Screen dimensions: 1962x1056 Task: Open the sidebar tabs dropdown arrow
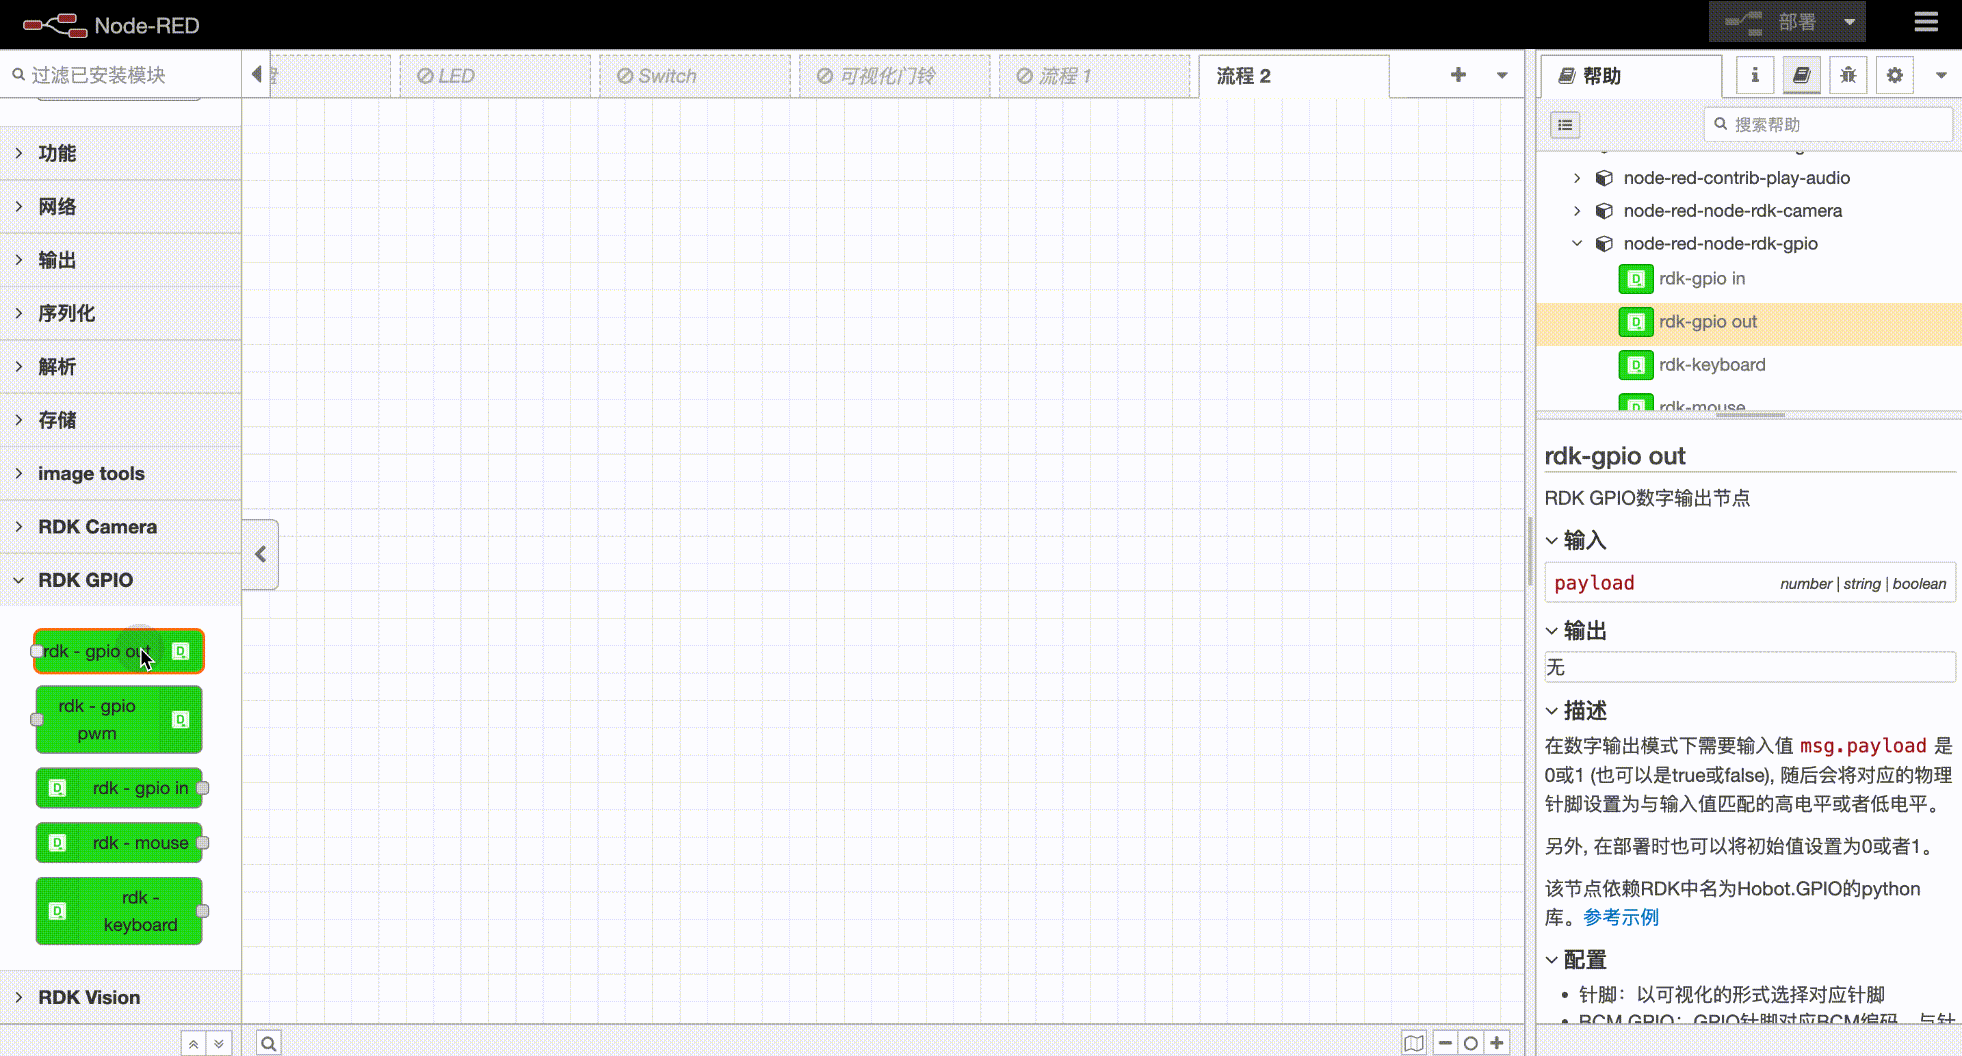click(x=1941, y=75)
